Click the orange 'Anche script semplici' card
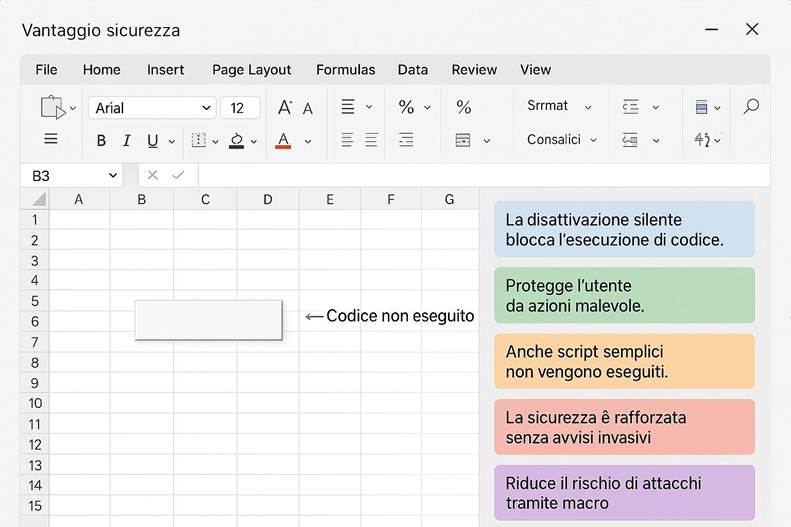Image resolution: width=791 pixels, height=527 pixels. click(x=625, y=362)
